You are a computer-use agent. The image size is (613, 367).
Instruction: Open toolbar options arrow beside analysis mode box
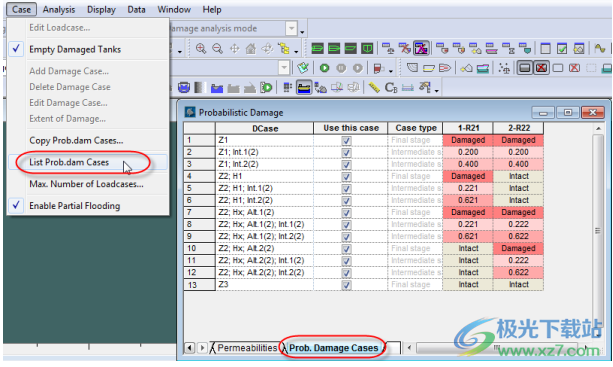click(302, 32)
